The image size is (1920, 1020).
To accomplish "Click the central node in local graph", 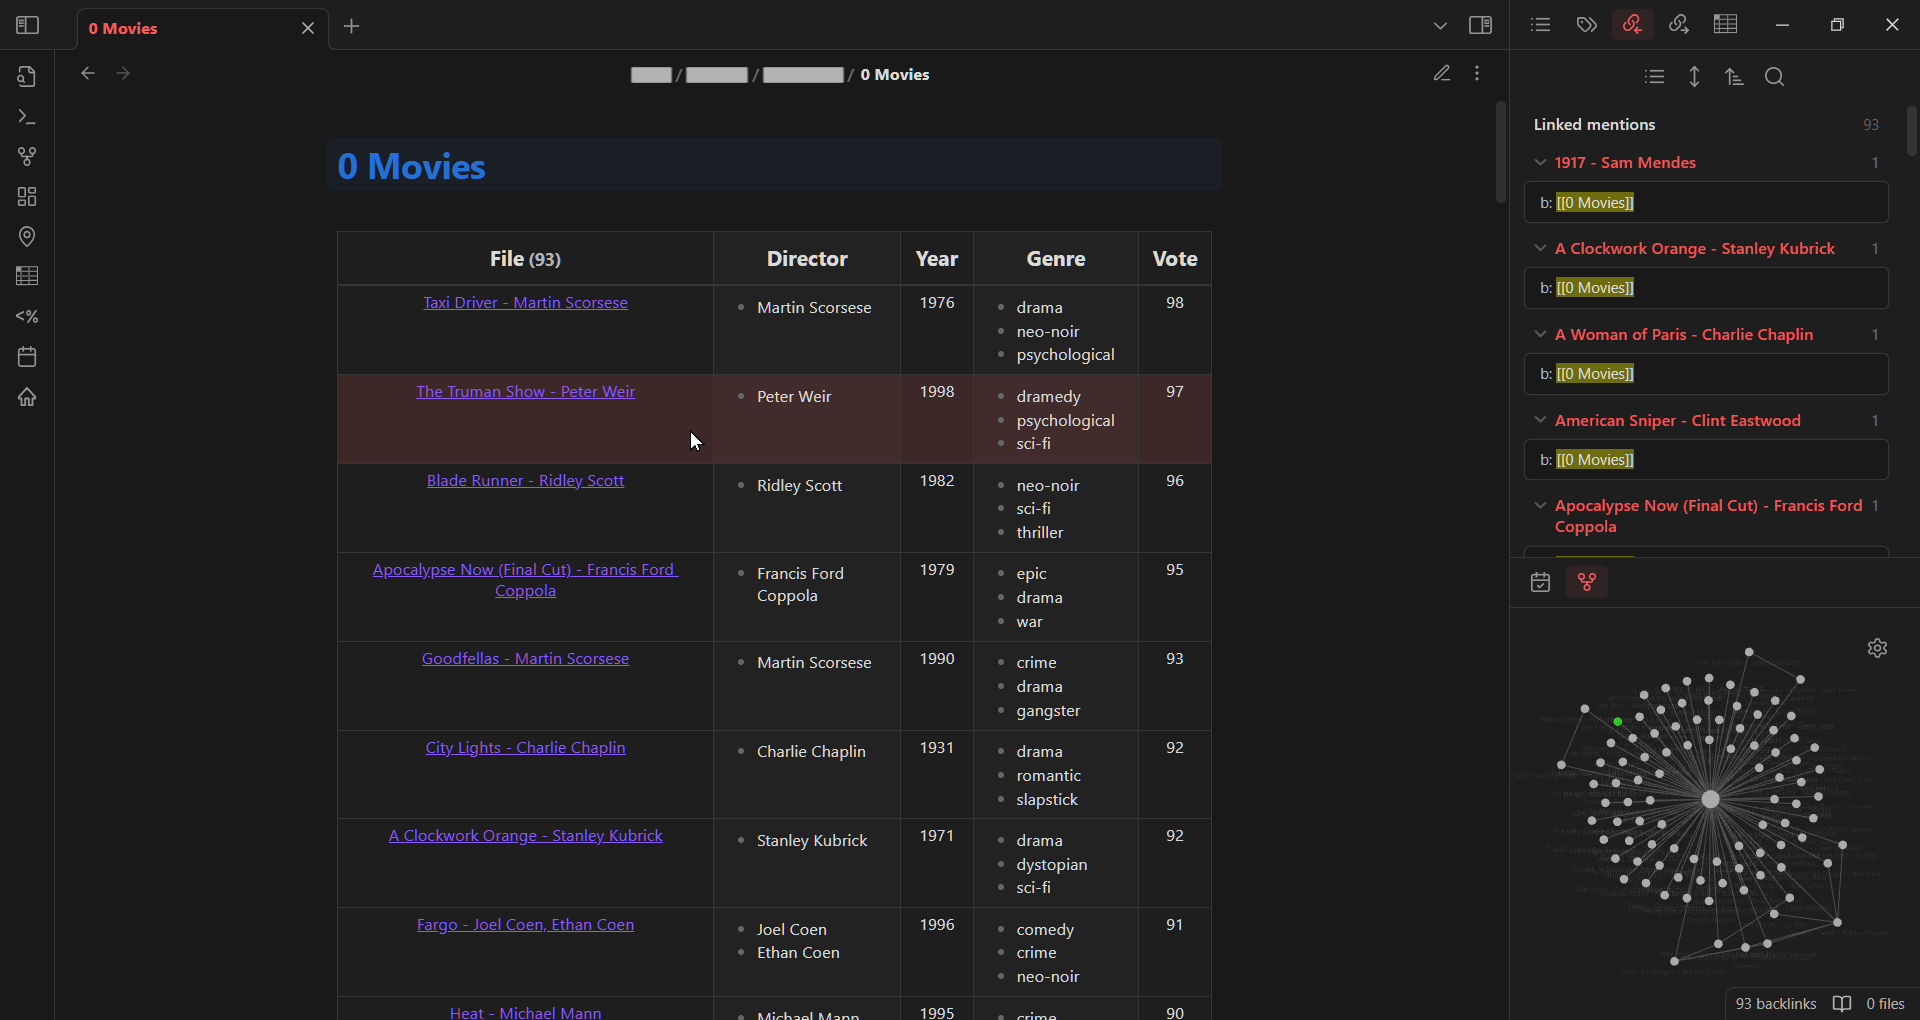I will pos(1711,799).
